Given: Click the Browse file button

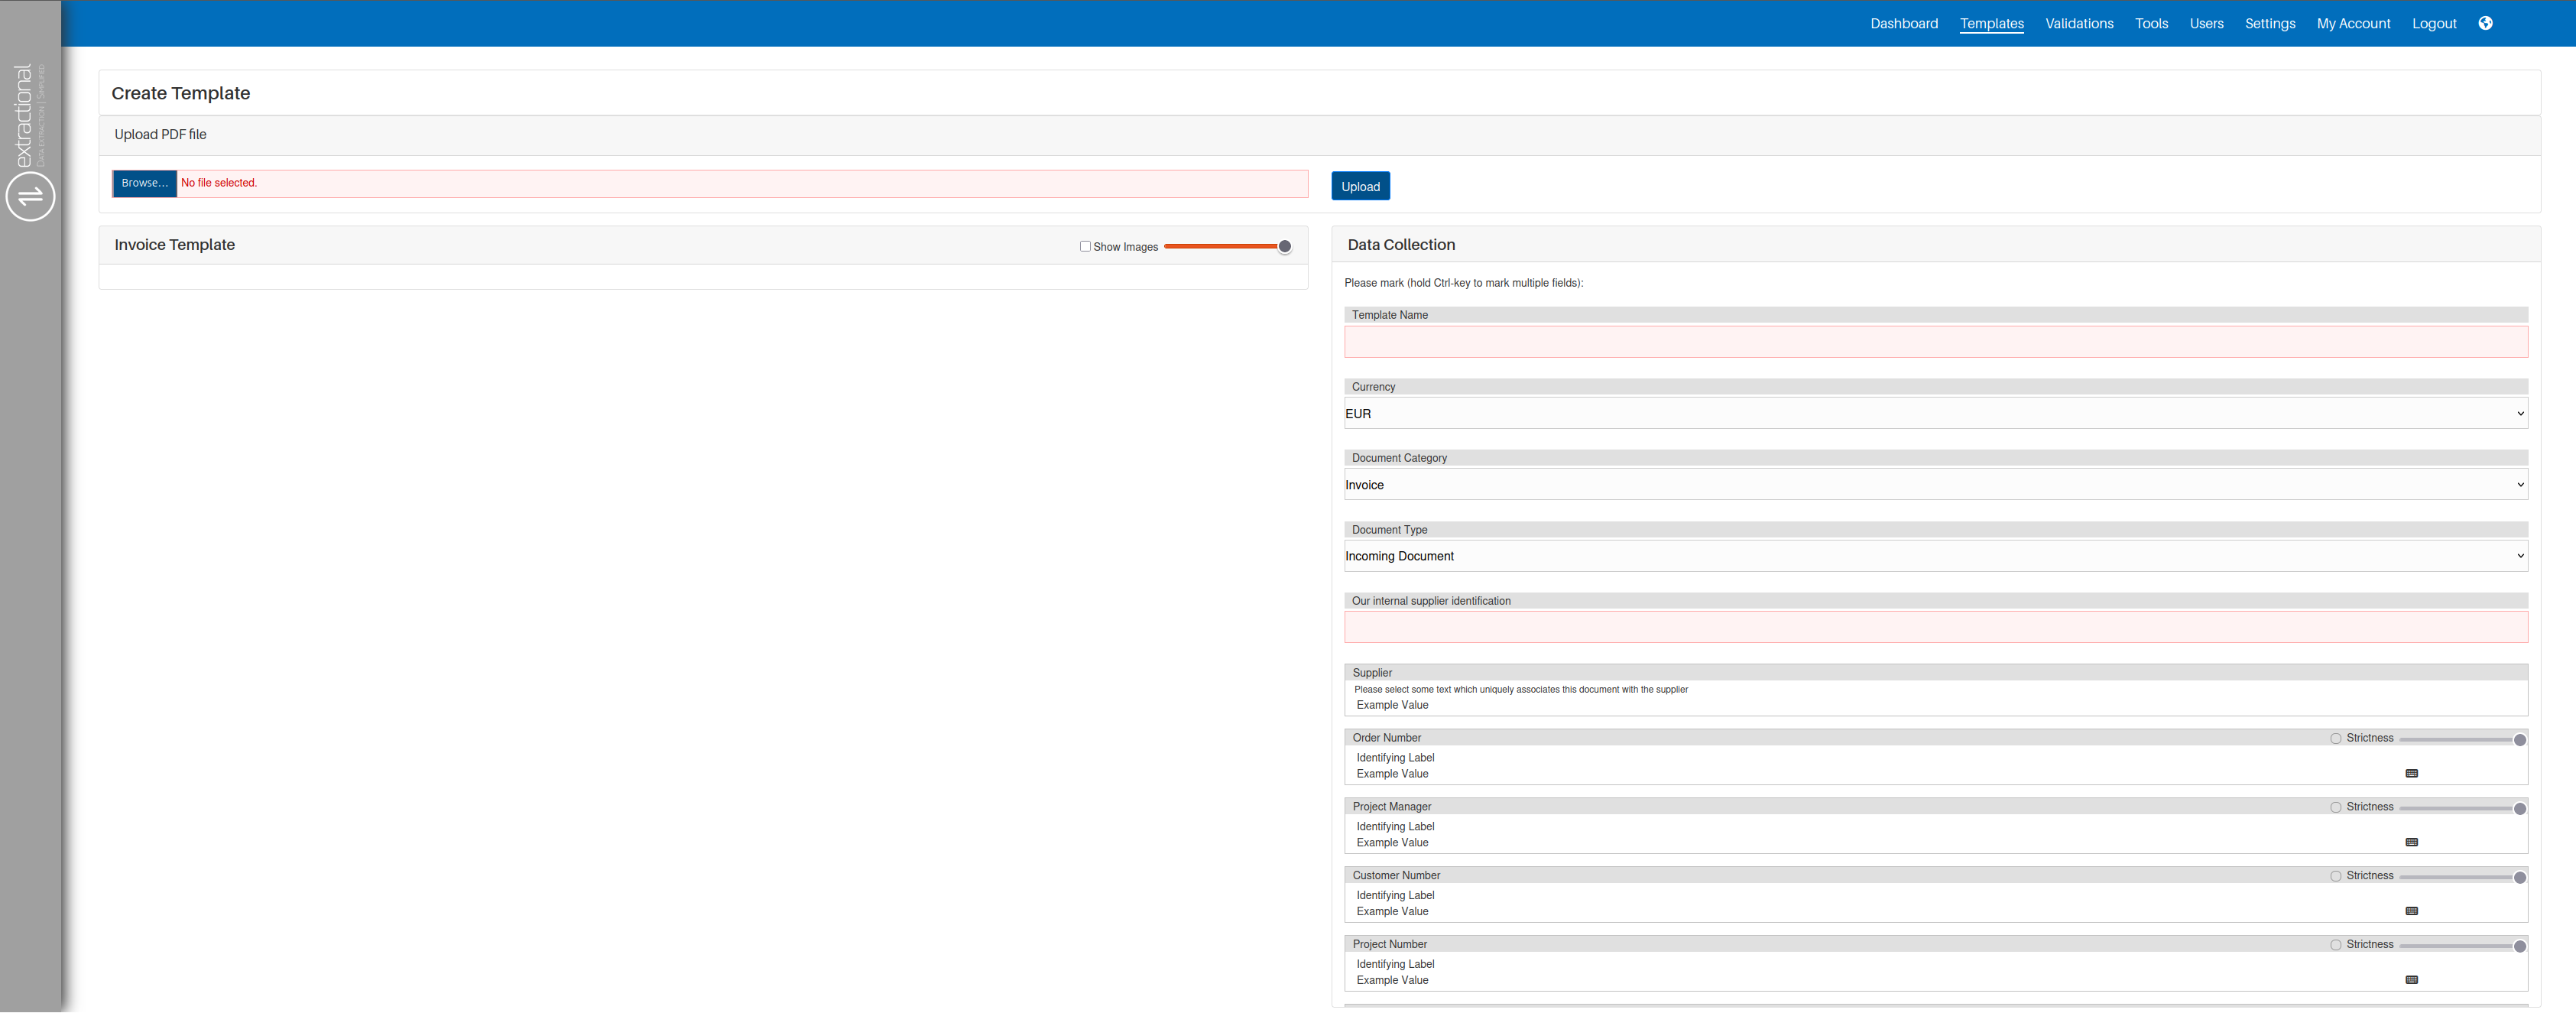Looking at the screenshot, I should click(x=144, y=183).
